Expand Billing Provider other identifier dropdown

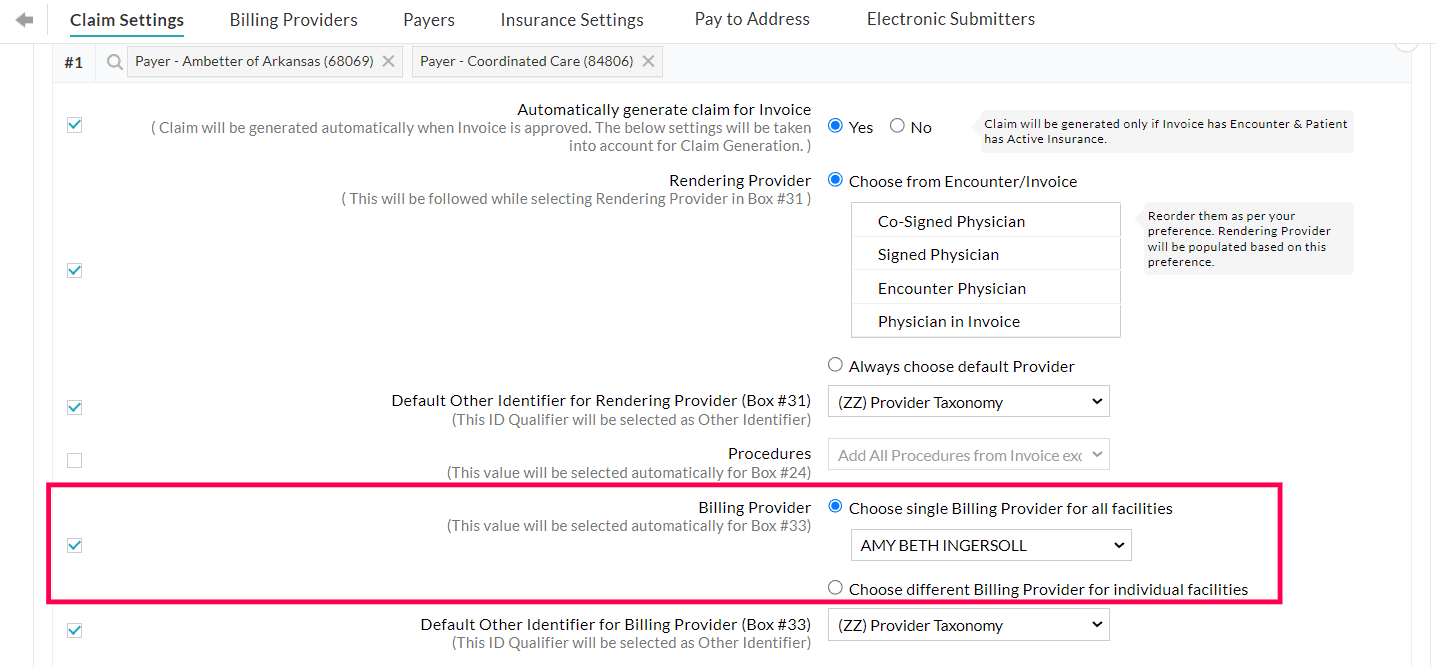[x=968, y=625]
